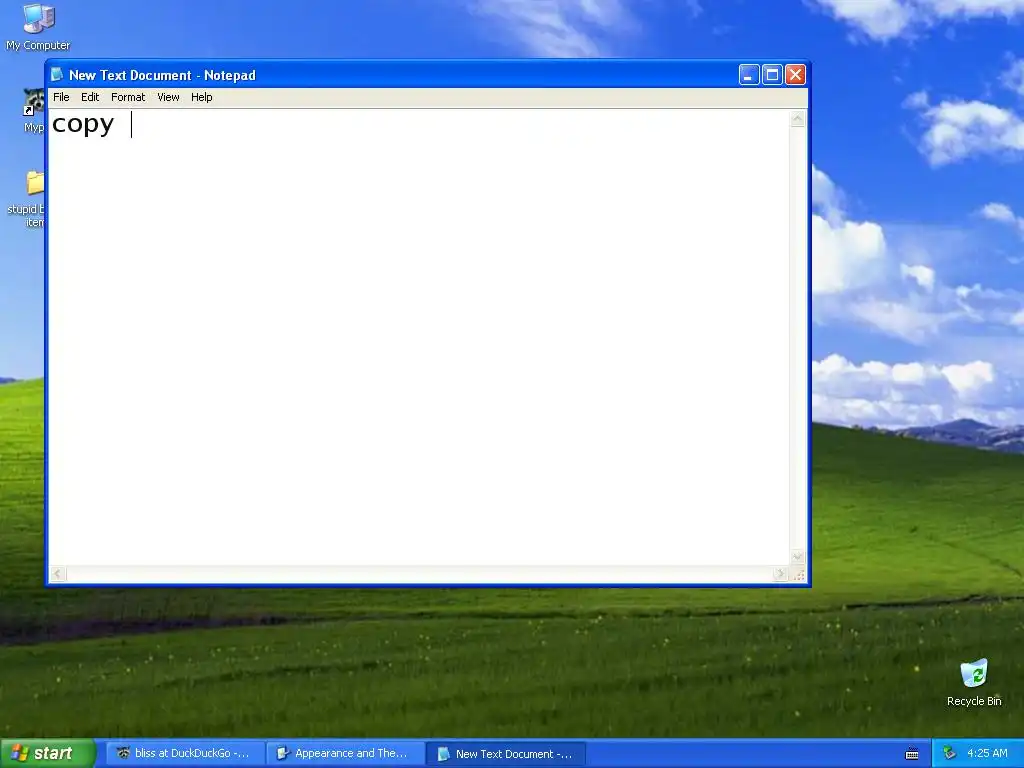
Task: Open the Start menu
Action: coord(48,754)
